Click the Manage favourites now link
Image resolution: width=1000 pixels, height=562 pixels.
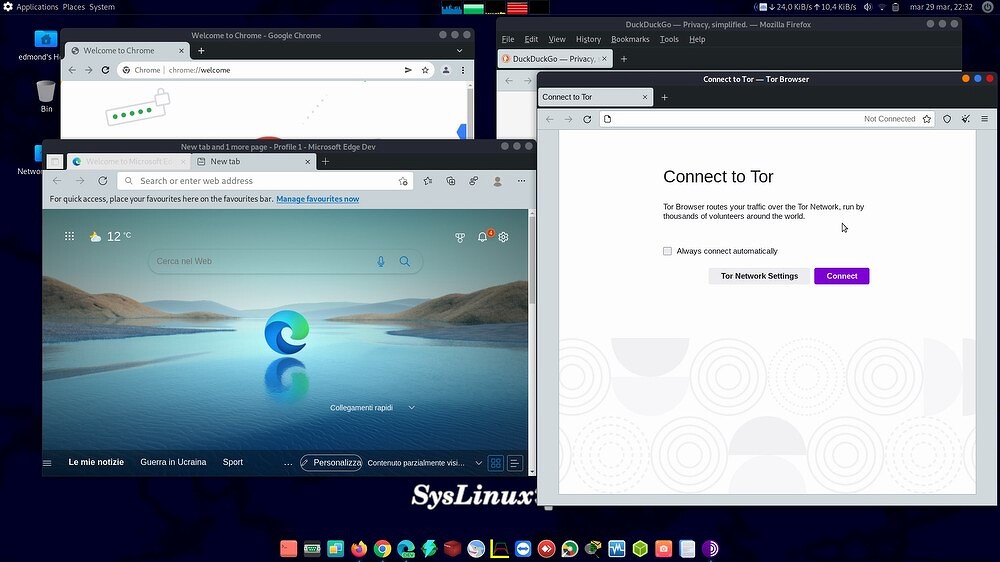(x=317, y=199)
